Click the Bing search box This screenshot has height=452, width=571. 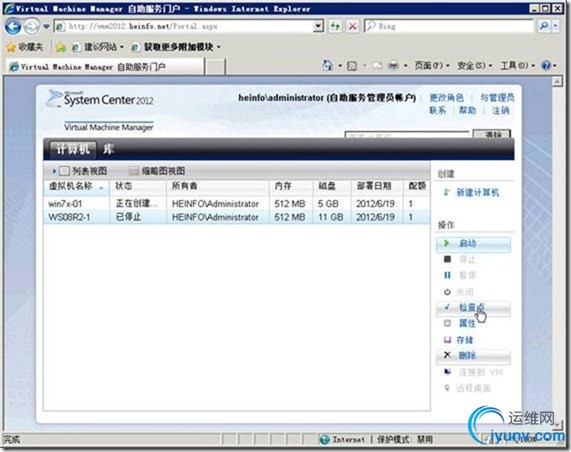pos(449,26)
